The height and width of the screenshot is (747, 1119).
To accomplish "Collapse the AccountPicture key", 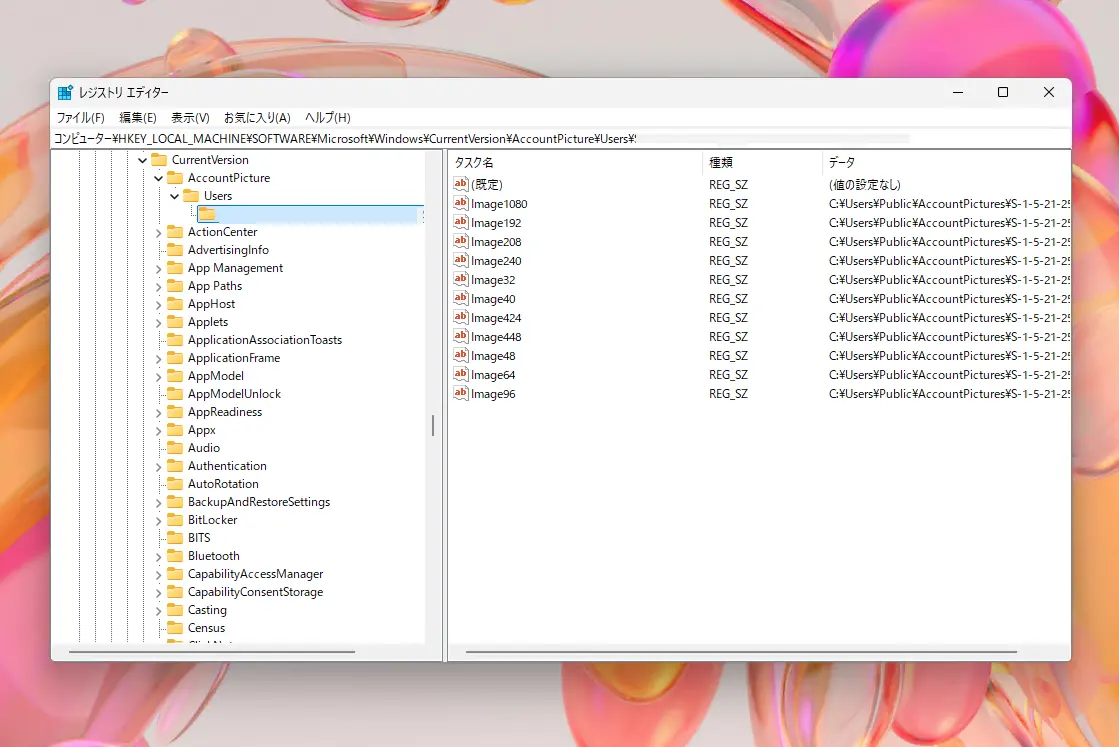I will (x=158, y=178).
